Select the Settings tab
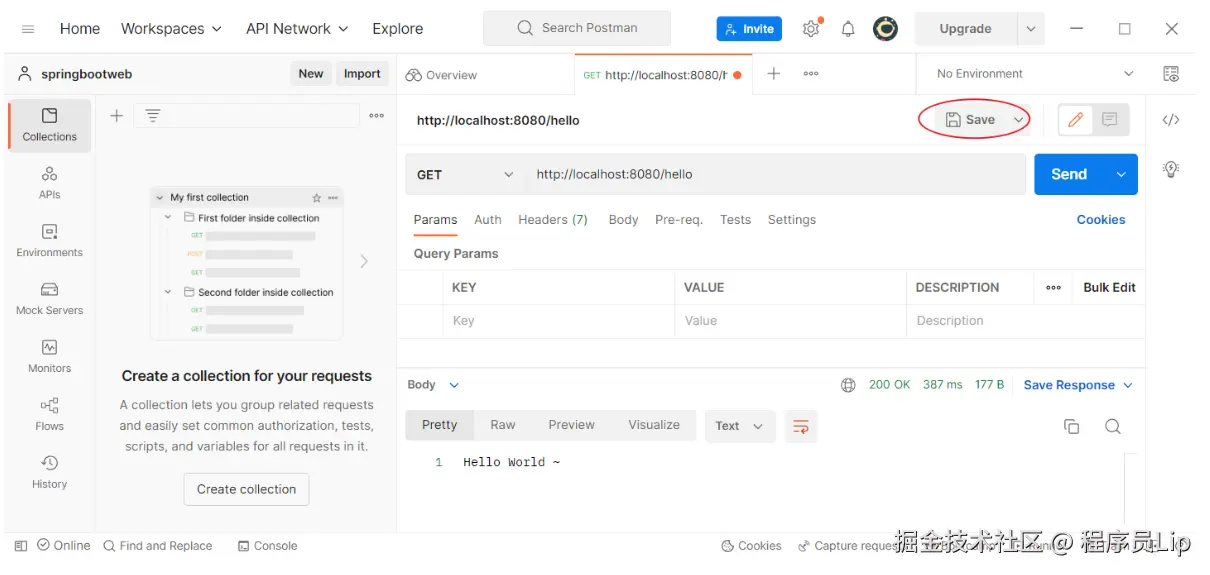 792,220
